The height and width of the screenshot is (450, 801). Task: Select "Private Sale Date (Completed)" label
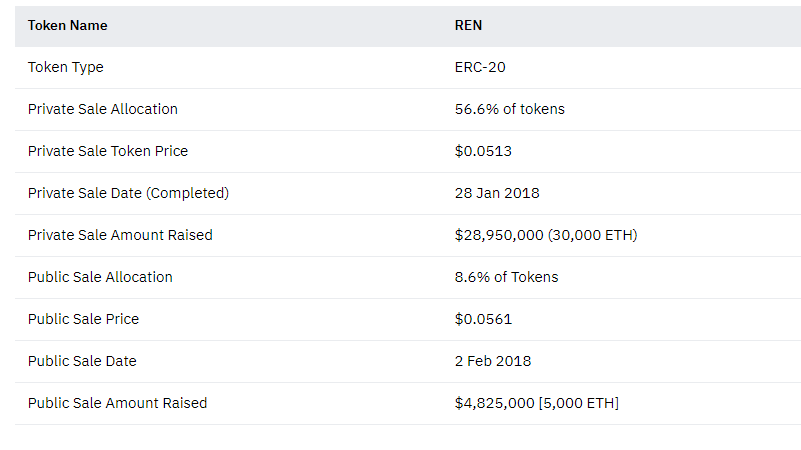[128, 193]
